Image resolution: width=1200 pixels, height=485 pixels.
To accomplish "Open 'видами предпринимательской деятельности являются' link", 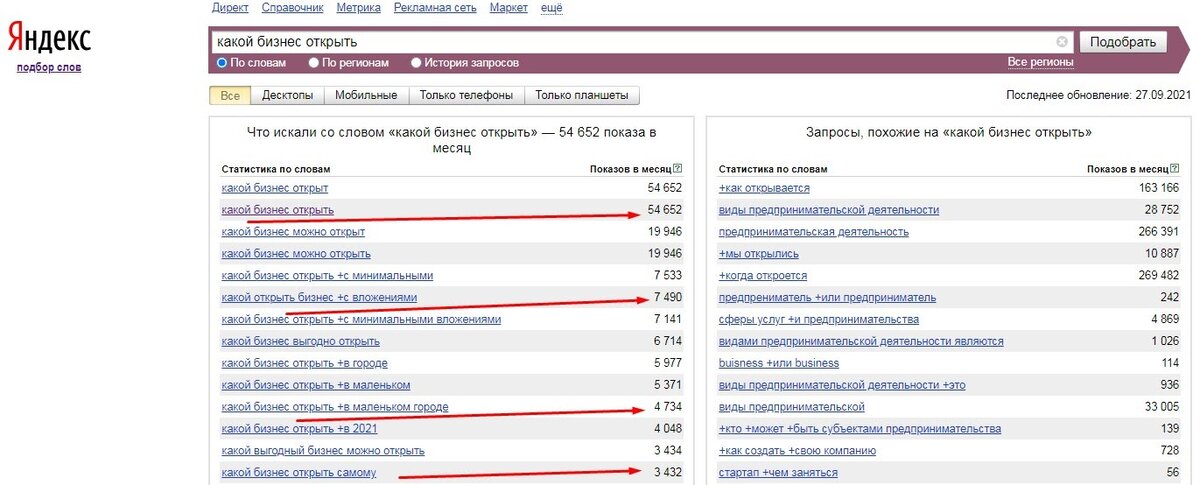I will (x=861, y=342).
